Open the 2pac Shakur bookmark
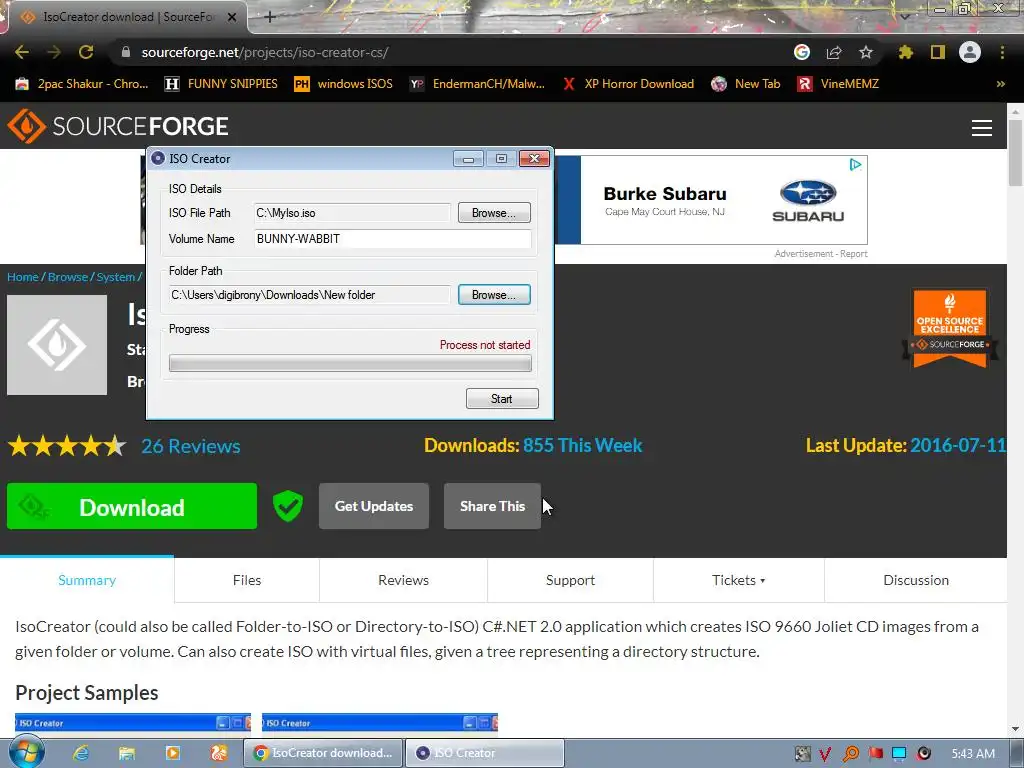 tap(82, 84)
